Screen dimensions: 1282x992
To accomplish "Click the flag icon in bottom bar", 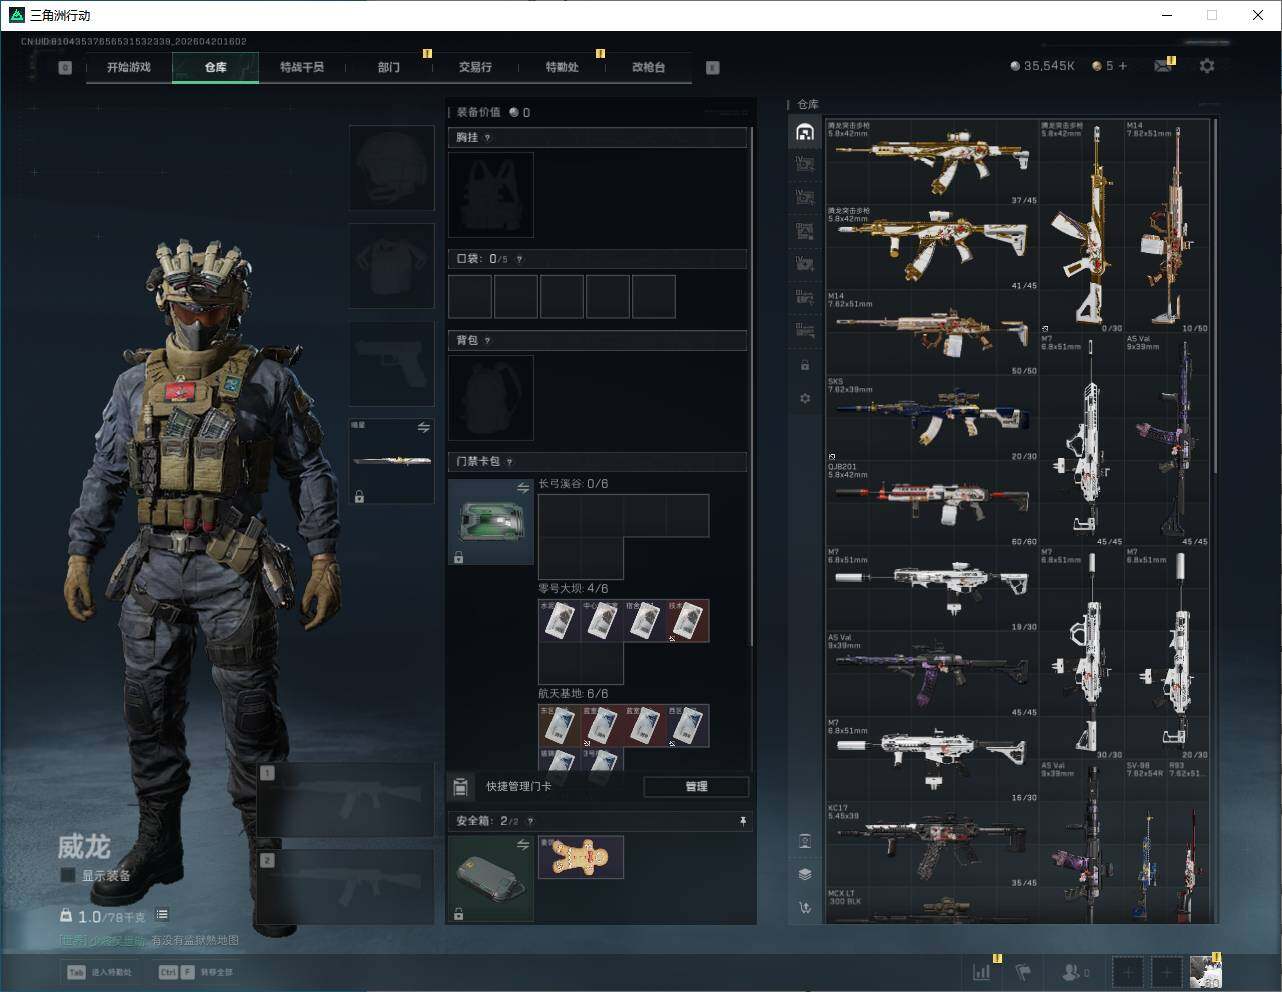I will [1023, 971].
